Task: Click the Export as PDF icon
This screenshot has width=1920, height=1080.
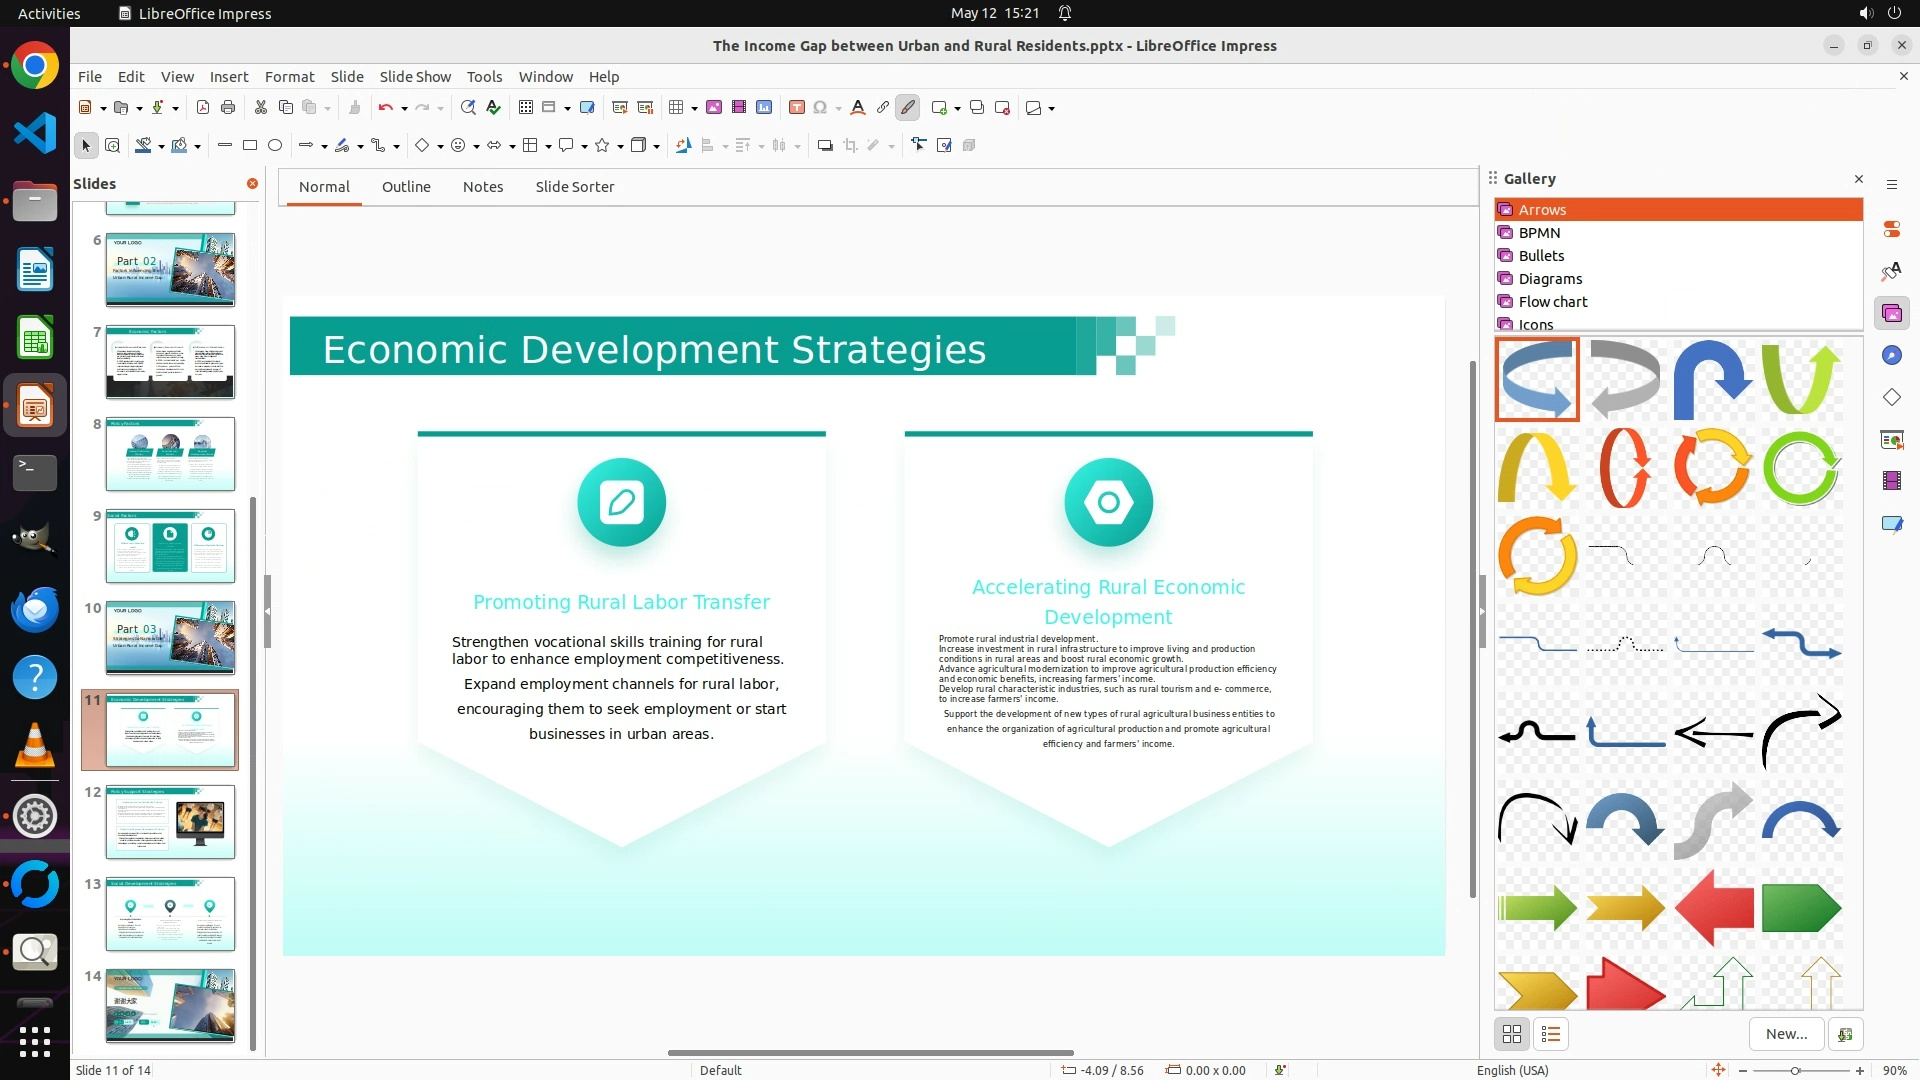Action: (203, 108)
